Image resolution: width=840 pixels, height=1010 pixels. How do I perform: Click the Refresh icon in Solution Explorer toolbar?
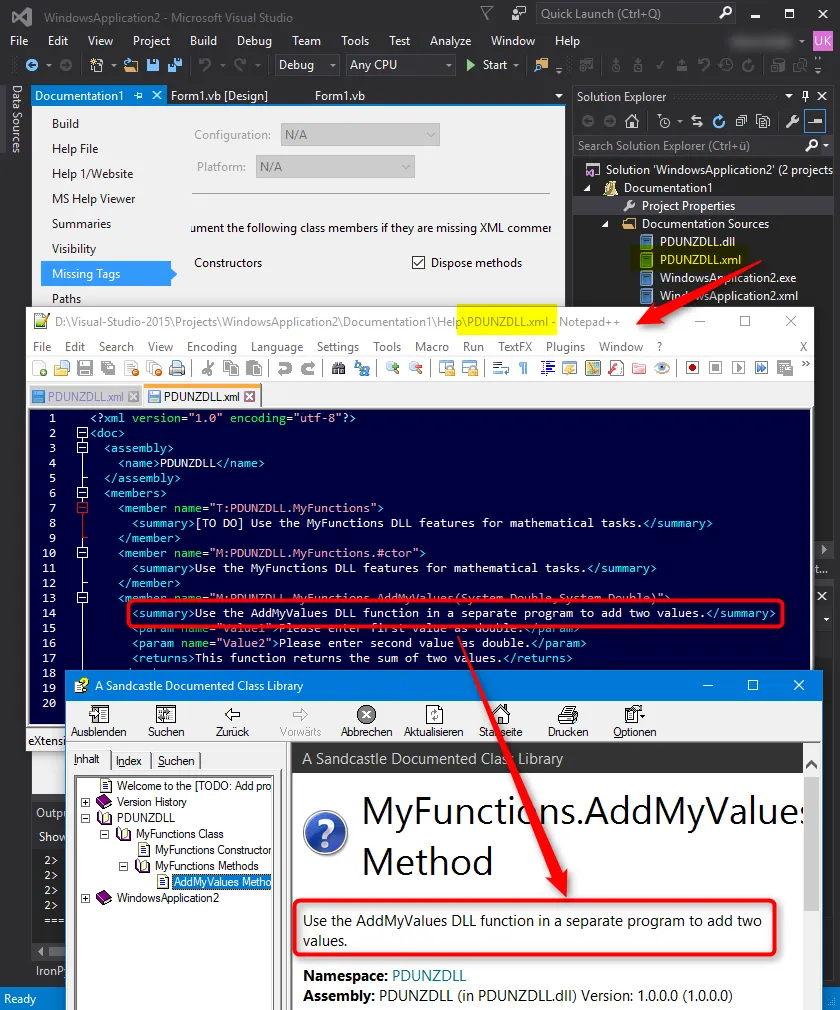pos(719,121)
